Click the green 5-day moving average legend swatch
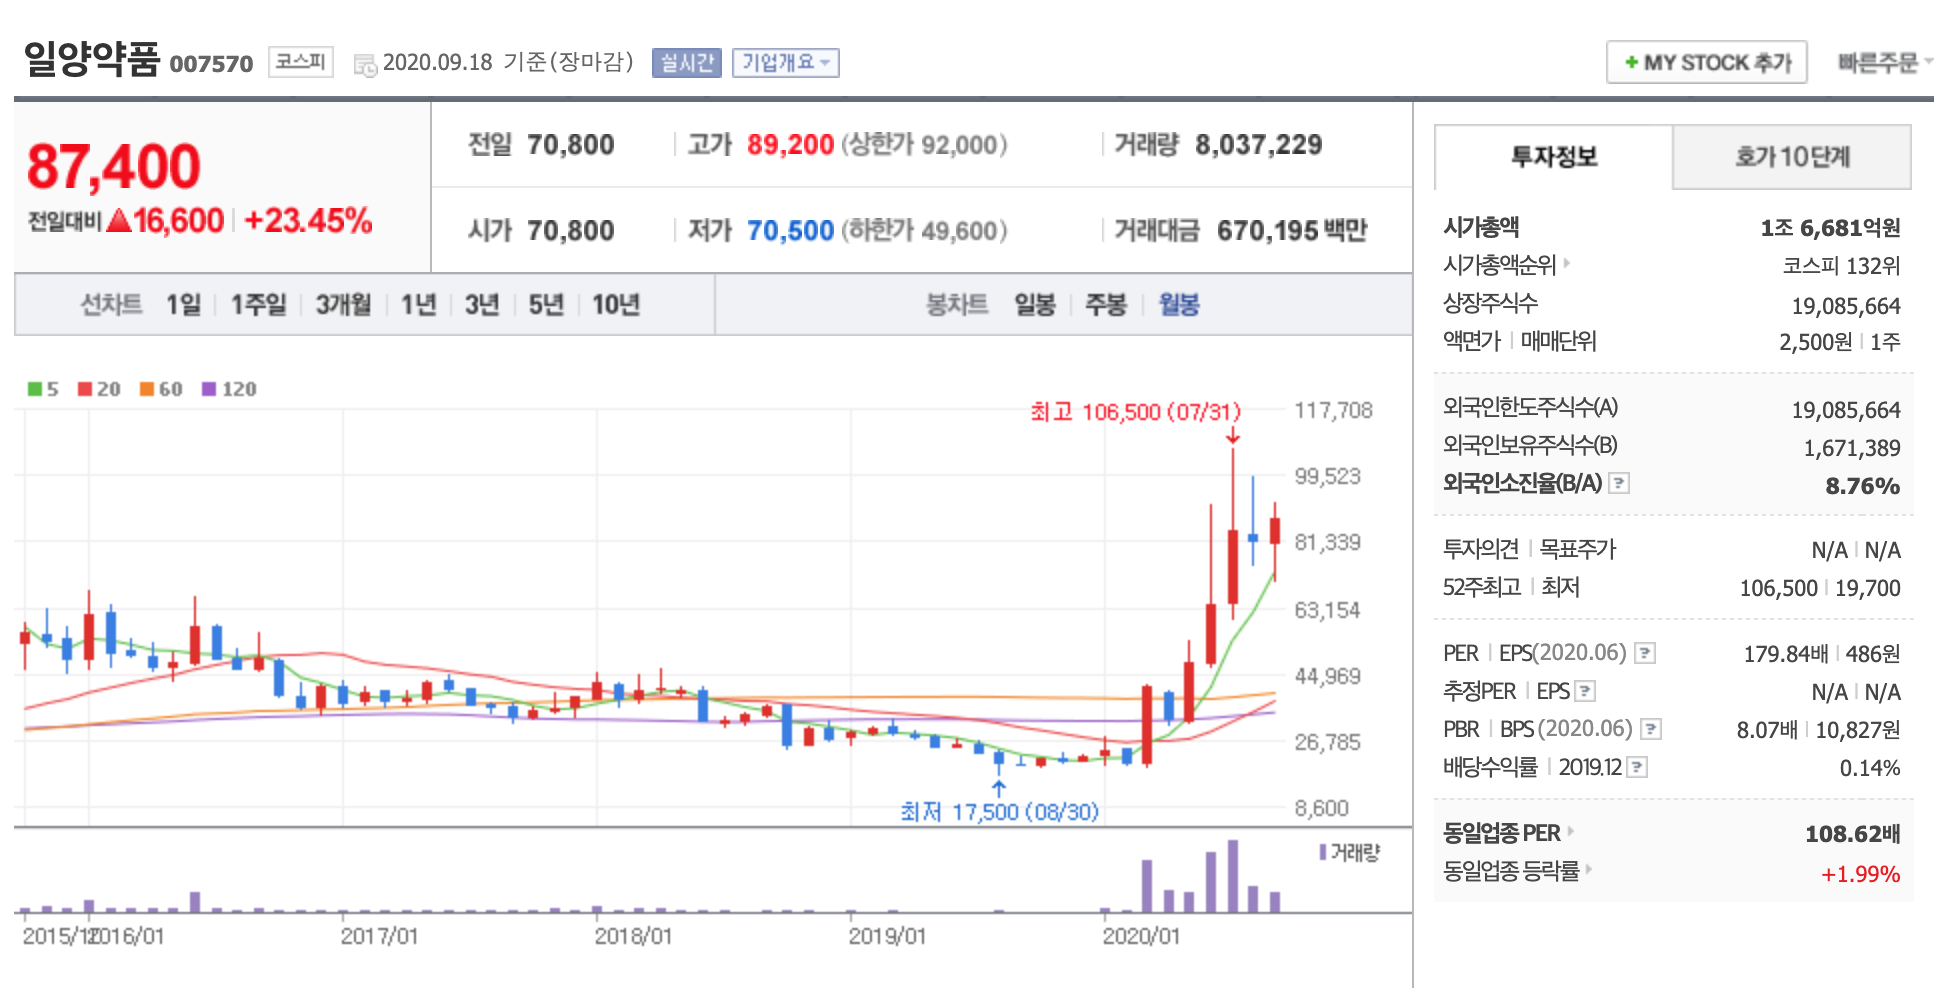This screenshot has height=988, width=1946. [x=34, y=389]
